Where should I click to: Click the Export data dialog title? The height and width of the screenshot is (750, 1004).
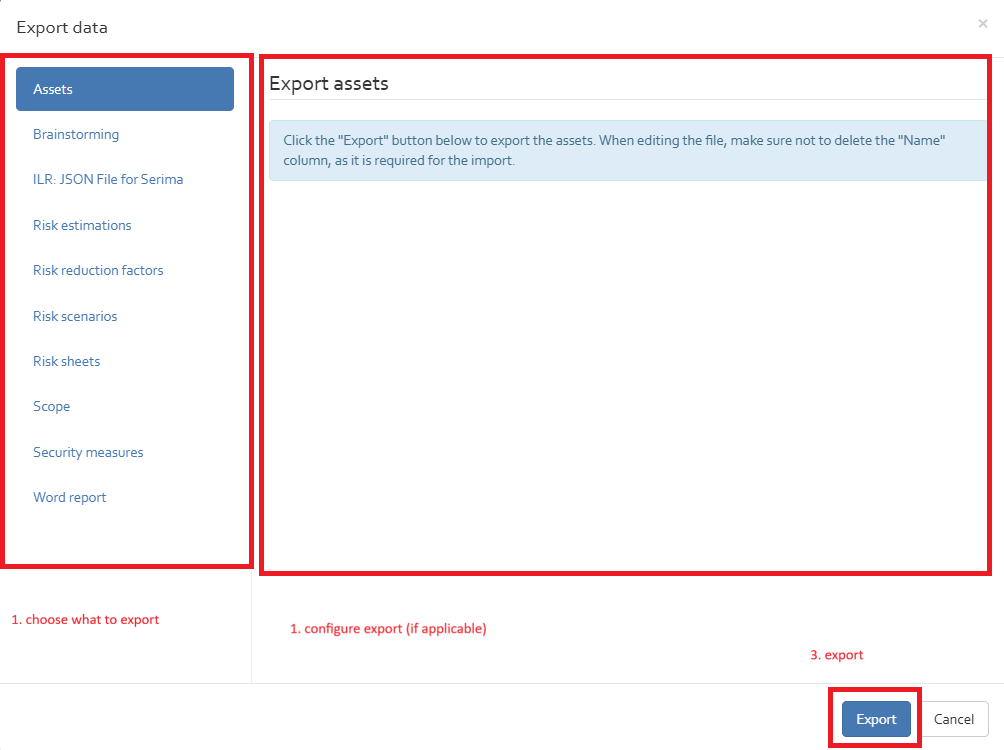(62, 28)
